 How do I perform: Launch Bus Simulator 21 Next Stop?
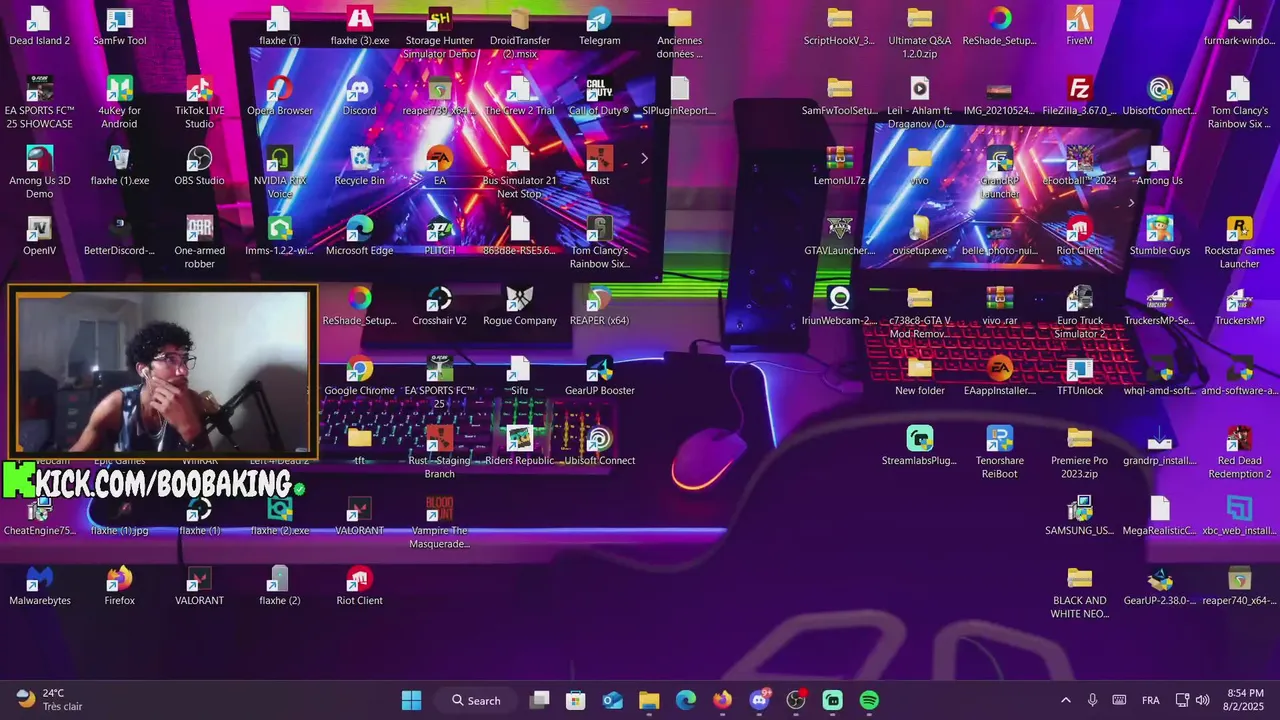(520, 173)
